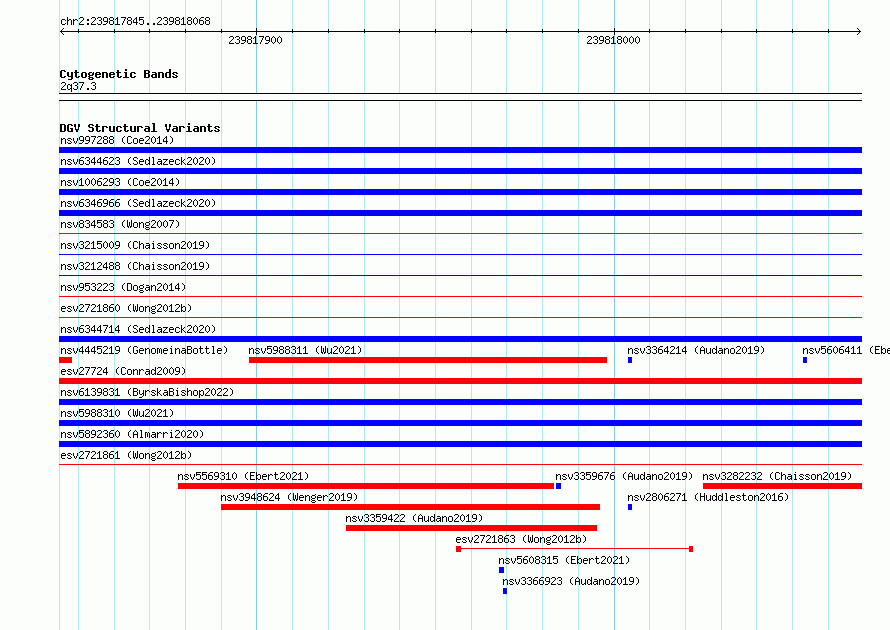Click blue marker left of nsv3359676 bar end

[559, 486]
